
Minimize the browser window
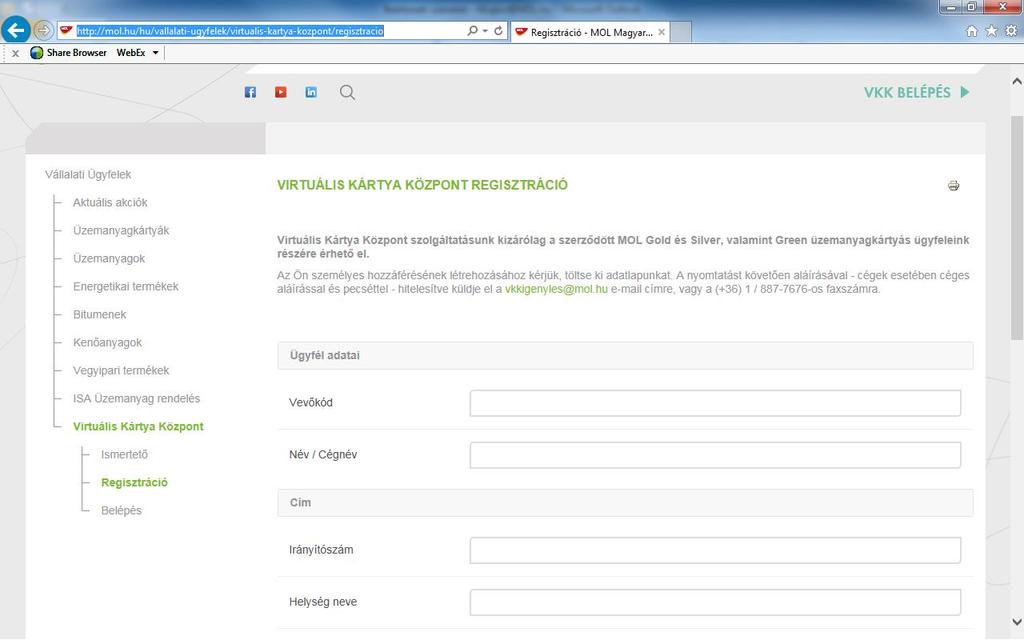[950, 7]
